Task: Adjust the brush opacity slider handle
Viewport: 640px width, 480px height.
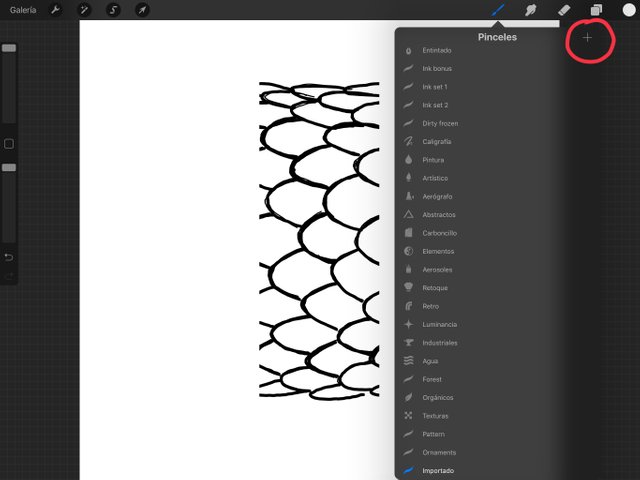Action: click(9, 168)
